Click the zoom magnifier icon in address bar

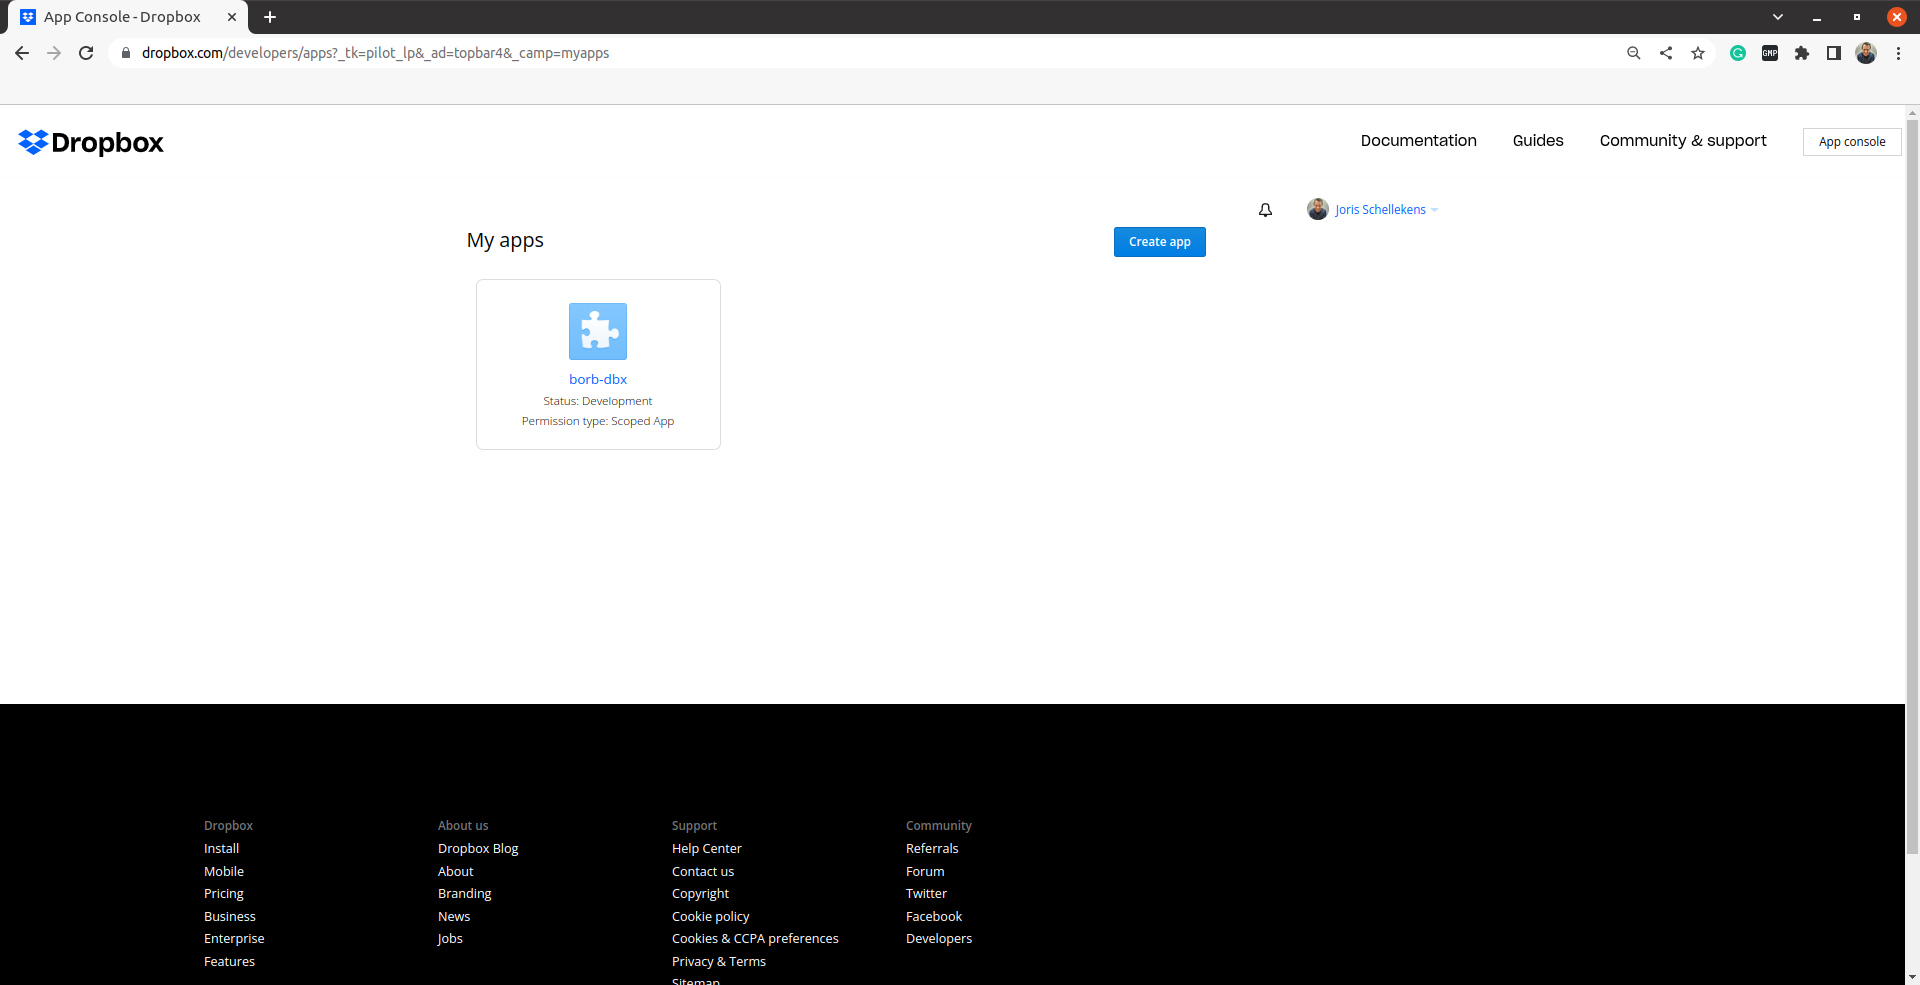(x=1634, y=53)
